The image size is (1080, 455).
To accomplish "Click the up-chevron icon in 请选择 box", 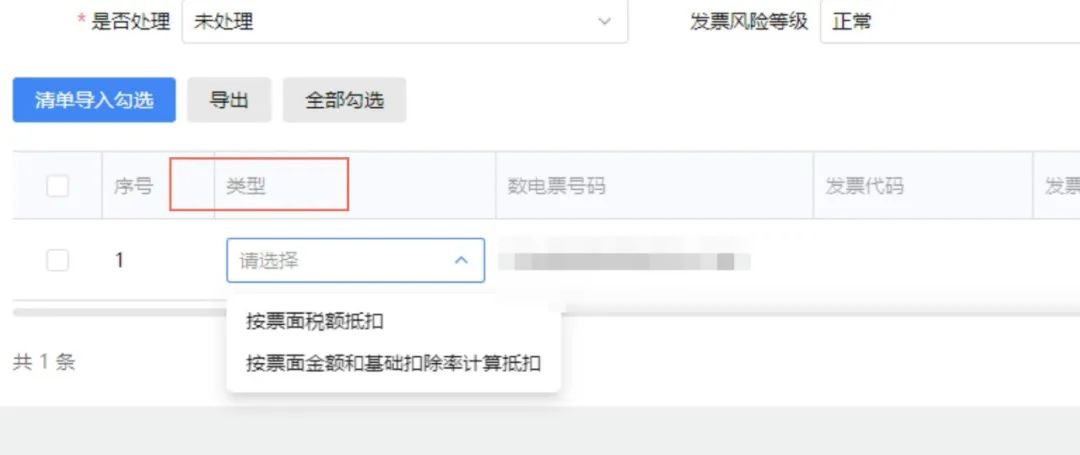I will 461,260.
